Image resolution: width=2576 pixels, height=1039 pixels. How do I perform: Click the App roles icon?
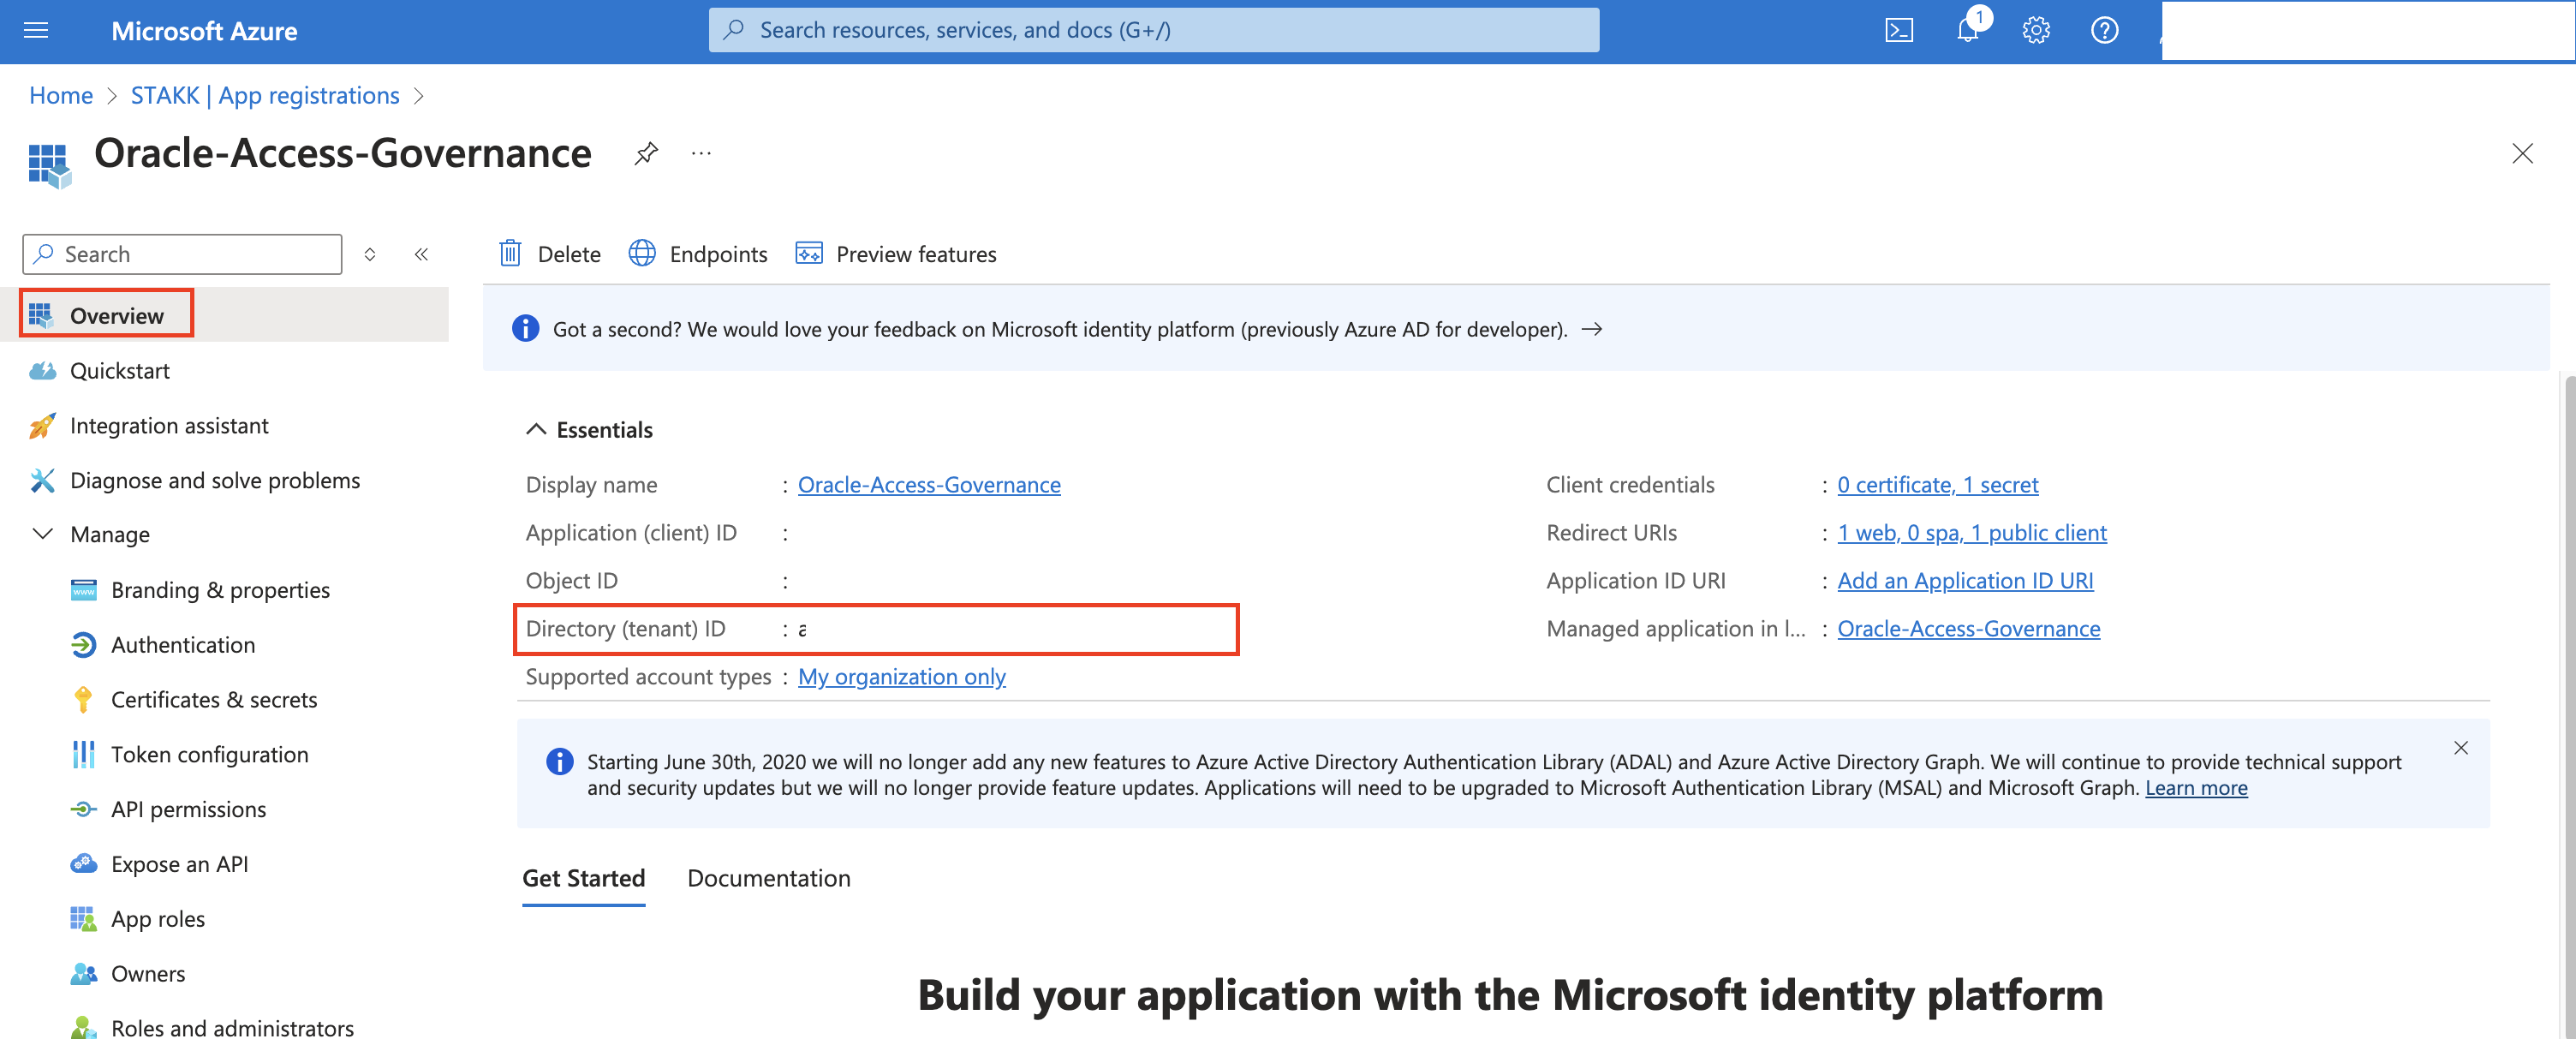83,918
